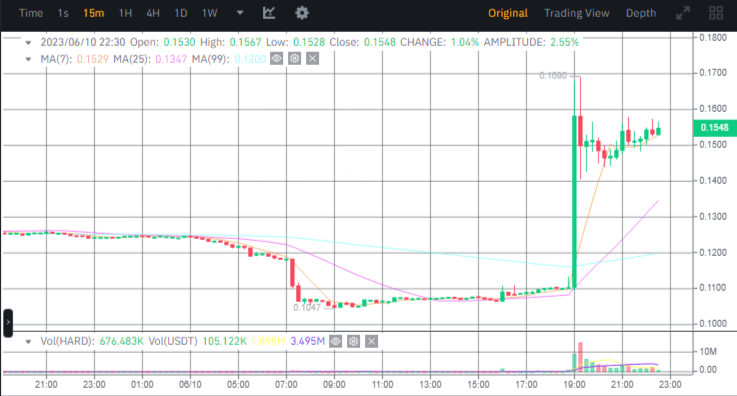This screenshot has width=737, height=396.
Task: Click the current price label 0.1548
Action: 714,128
